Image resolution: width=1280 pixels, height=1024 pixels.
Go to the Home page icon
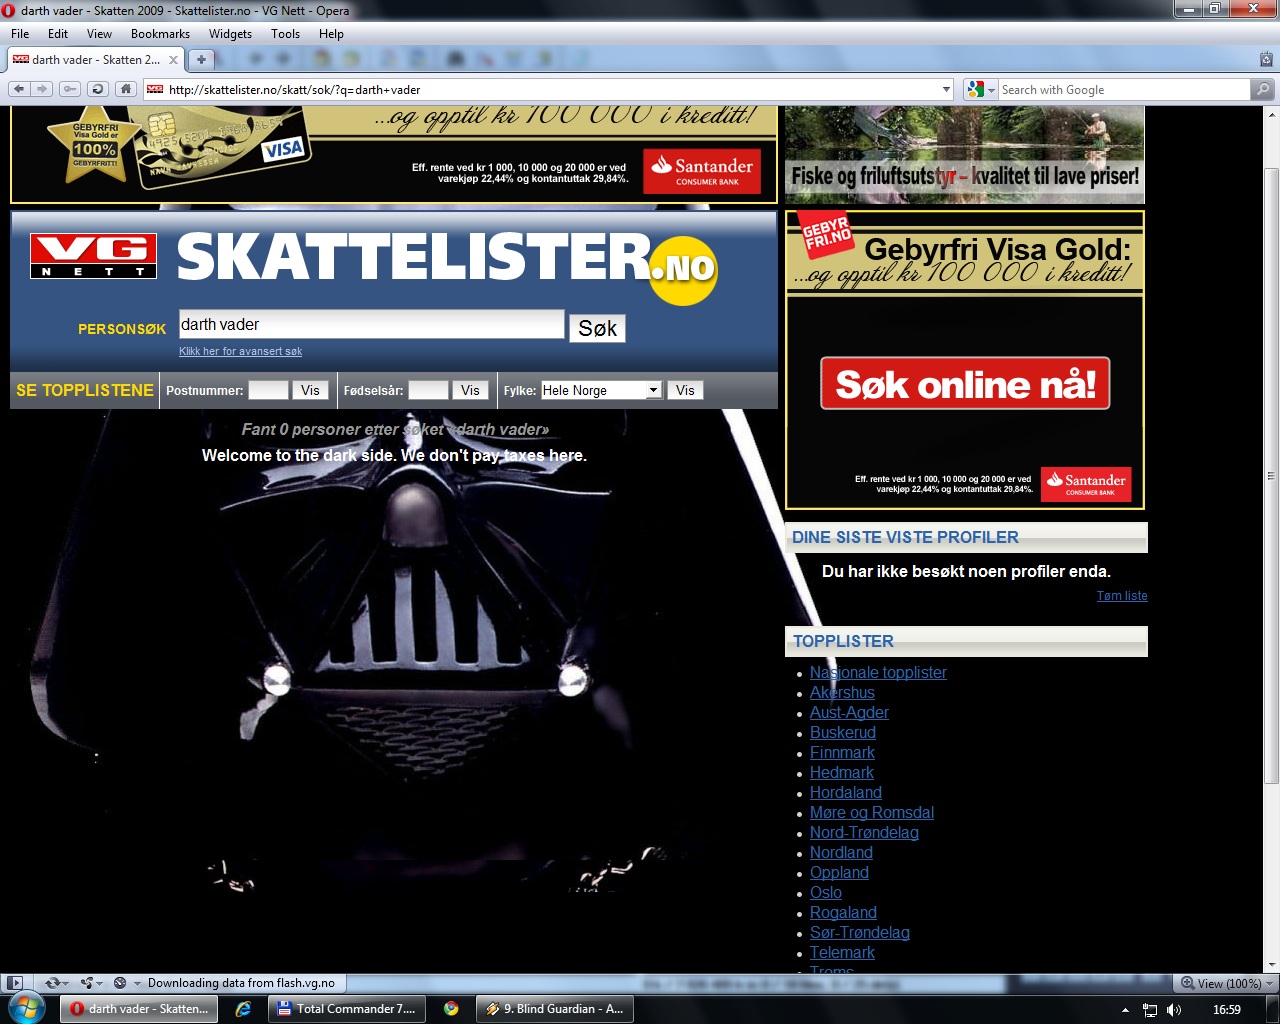125,89
